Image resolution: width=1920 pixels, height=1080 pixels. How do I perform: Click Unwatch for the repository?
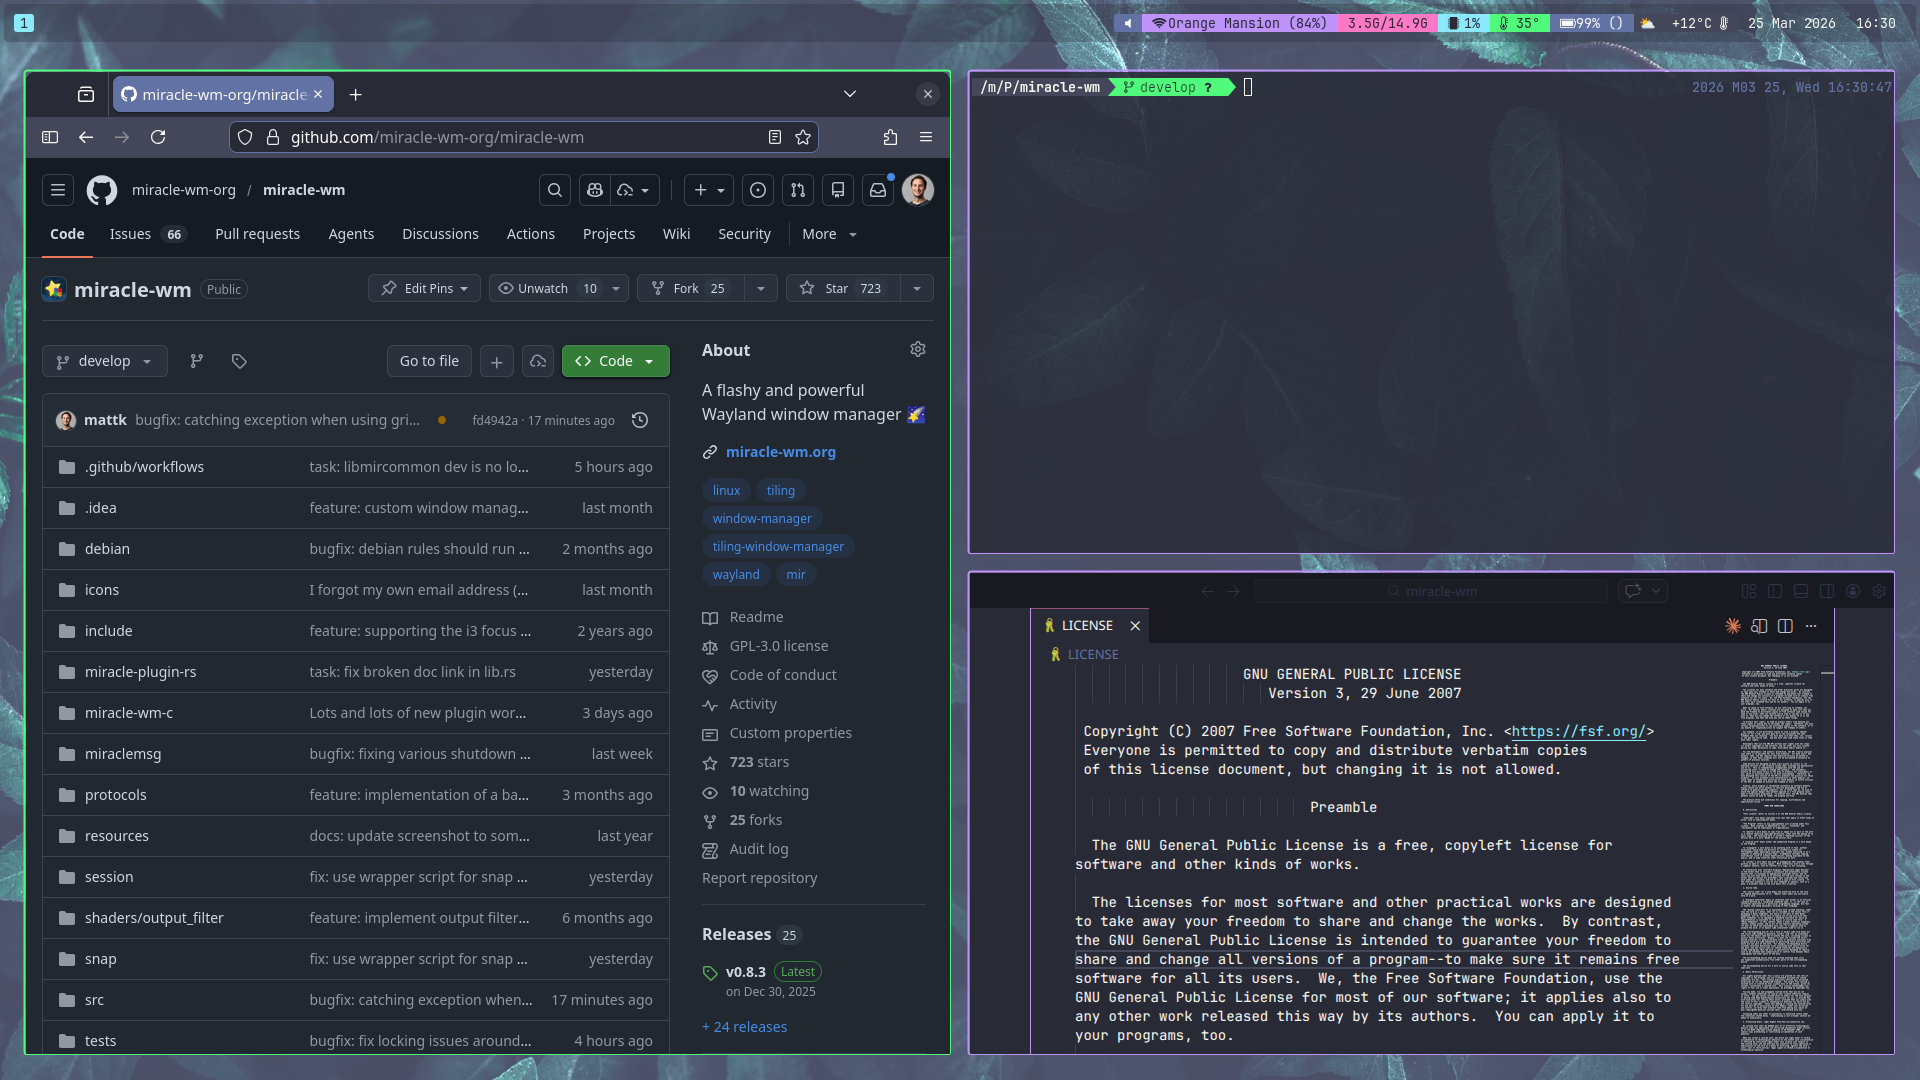(547, 288)
